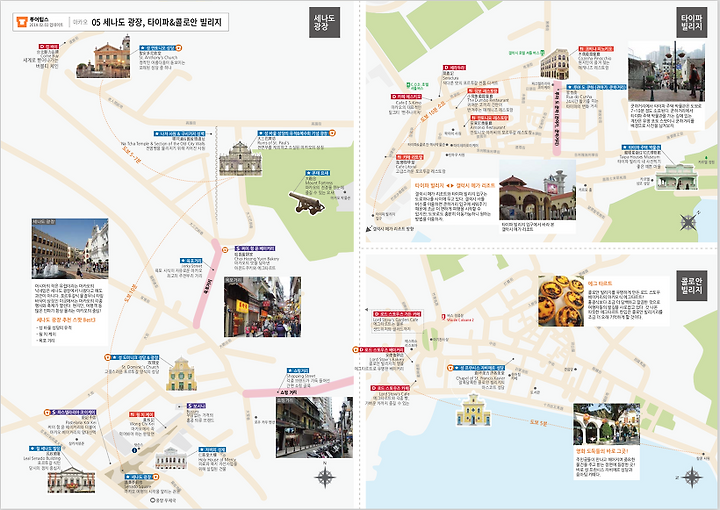Click the compass rose on the Coloane Village map

[x=692, y=477]
